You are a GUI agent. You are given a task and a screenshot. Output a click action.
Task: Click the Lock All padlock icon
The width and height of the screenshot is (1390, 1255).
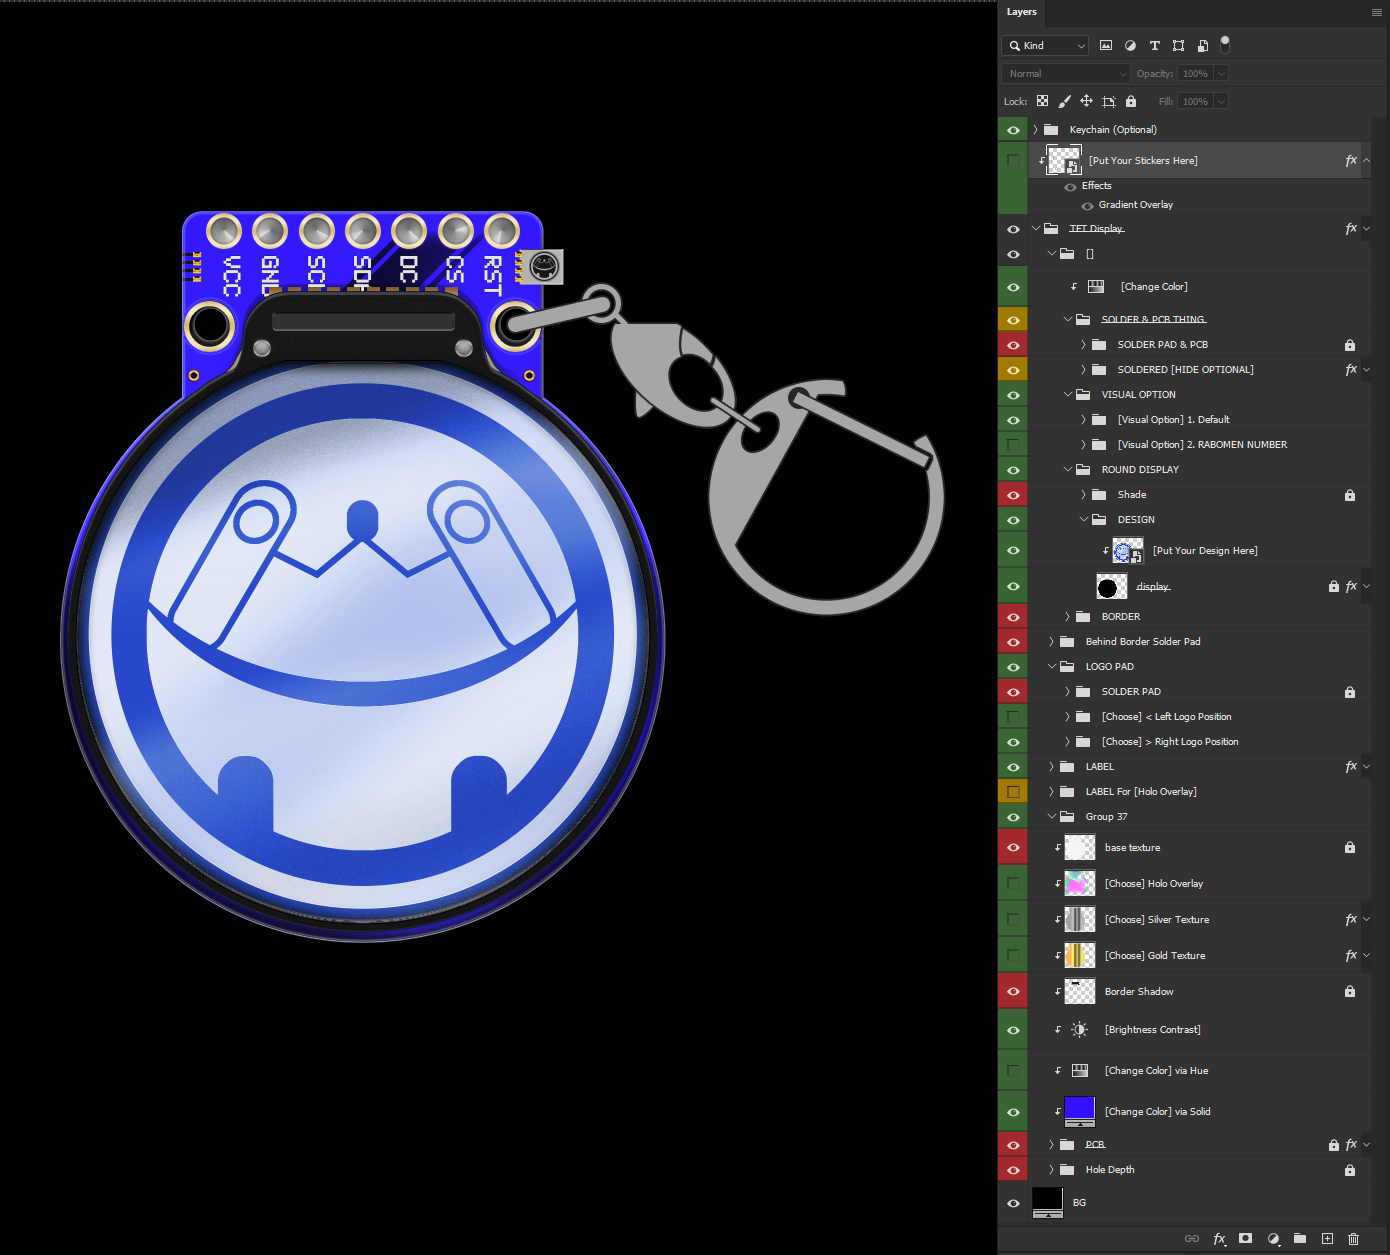click(1131, 101)
